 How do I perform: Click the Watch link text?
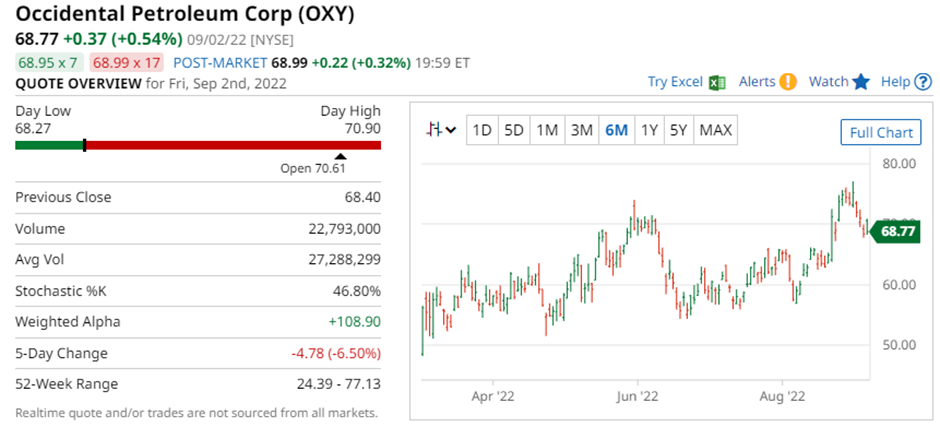point(828,82)
